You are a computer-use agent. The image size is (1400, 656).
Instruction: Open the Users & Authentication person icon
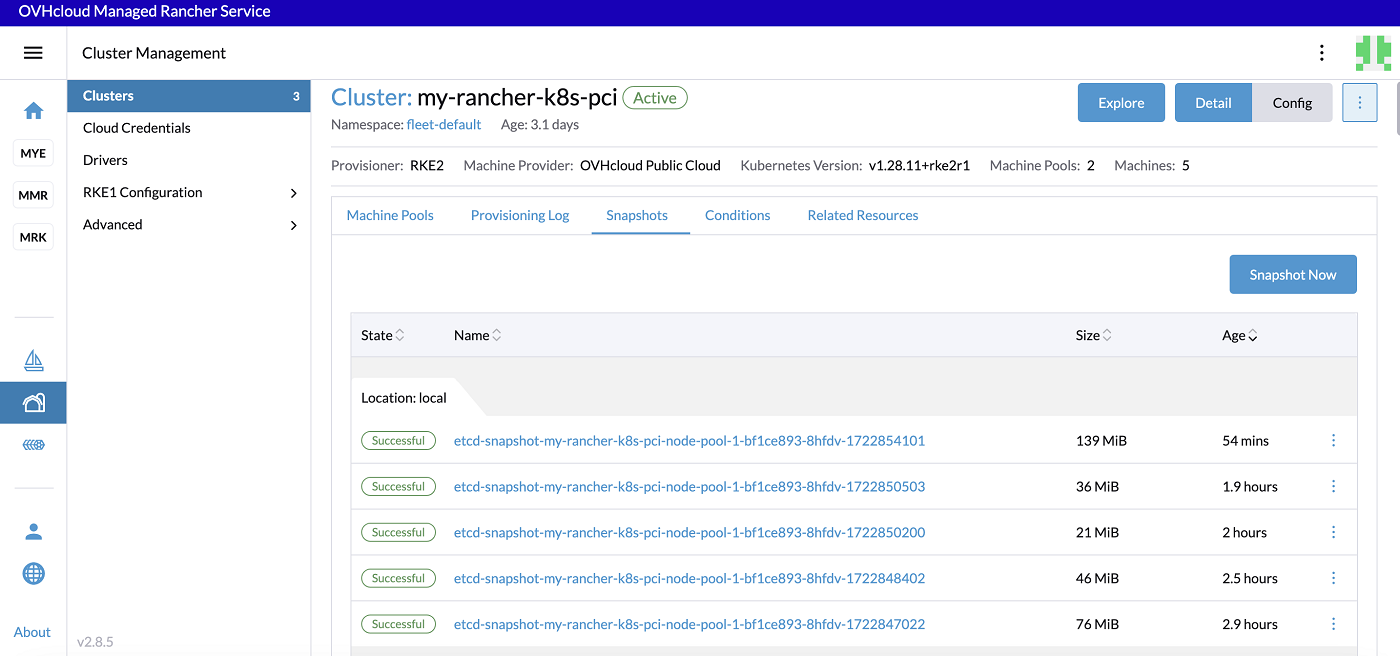click(x=33, y=531)
